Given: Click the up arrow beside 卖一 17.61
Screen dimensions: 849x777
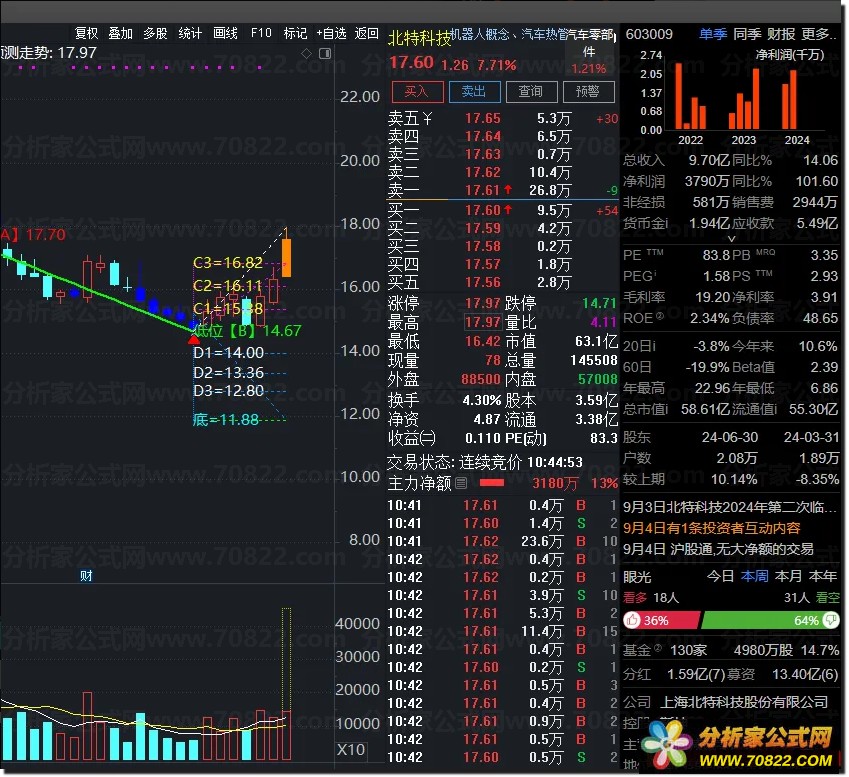Looking at the screenshot, I should (508, 190).
